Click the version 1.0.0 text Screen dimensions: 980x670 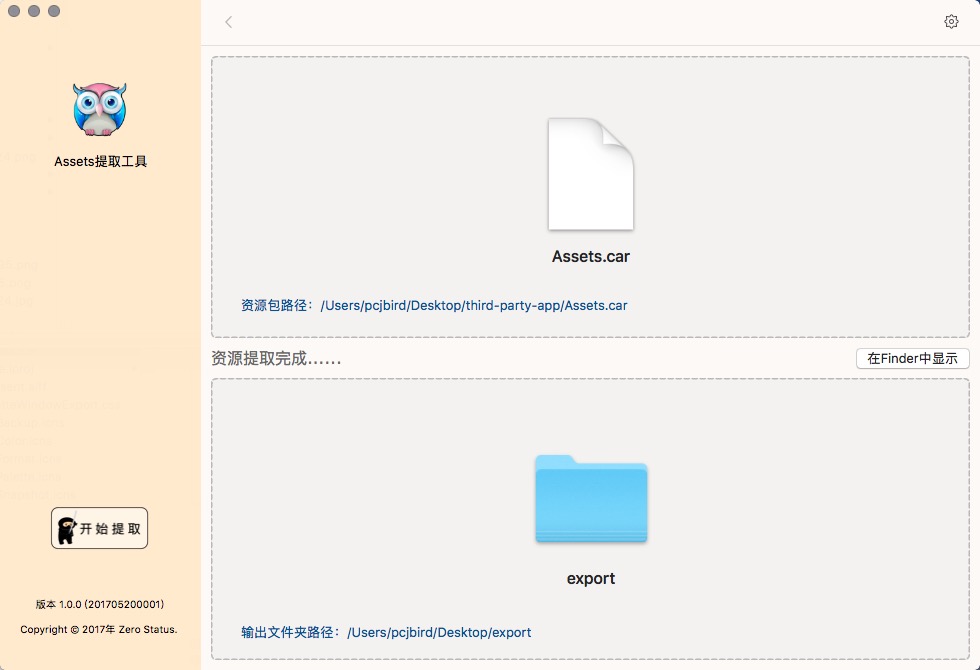[99, 604]
